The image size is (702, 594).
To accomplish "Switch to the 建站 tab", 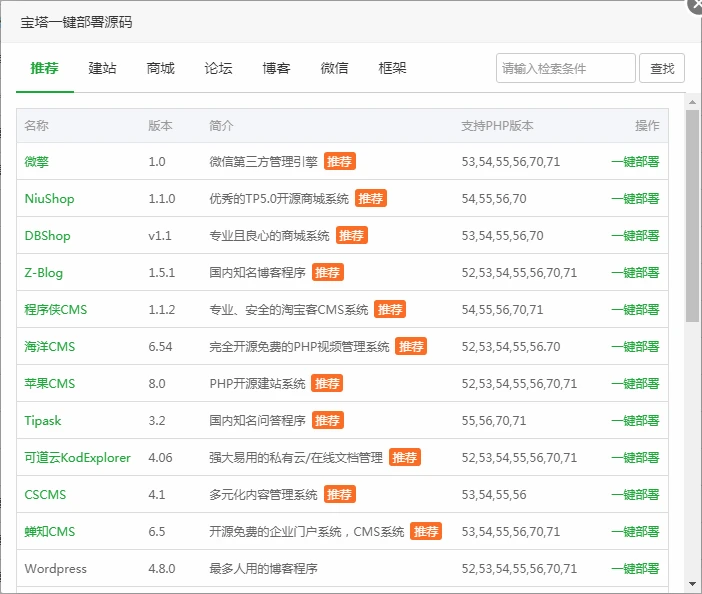I will click(x=103, y=68).
